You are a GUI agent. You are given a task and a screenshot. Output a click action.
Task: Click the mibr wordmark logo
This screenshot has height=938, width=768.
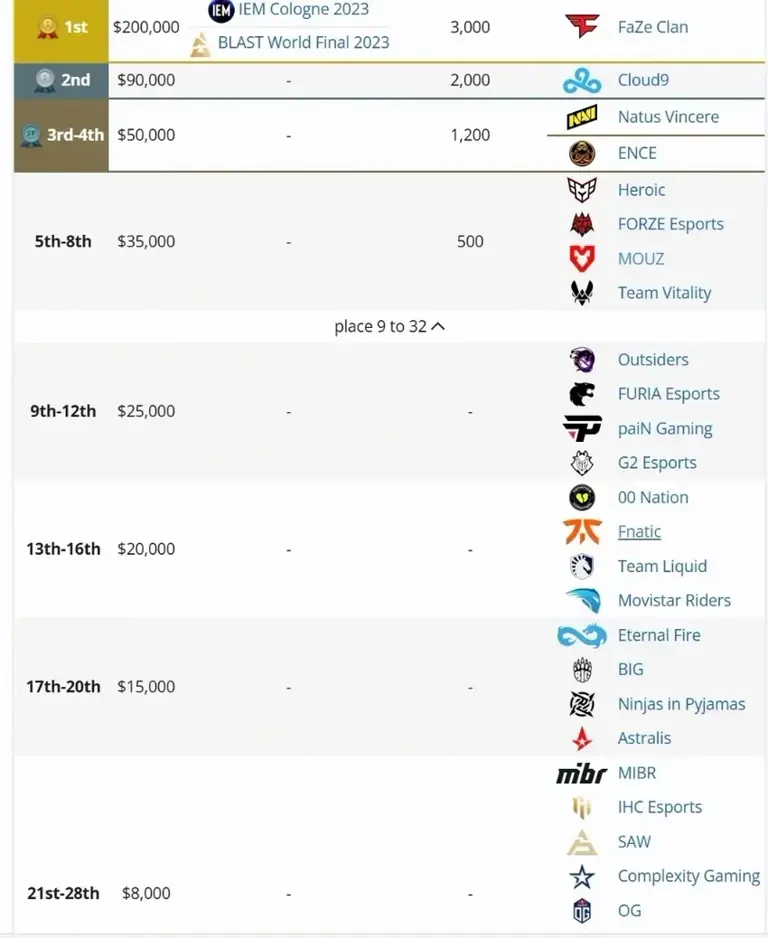tap(582, 773)
